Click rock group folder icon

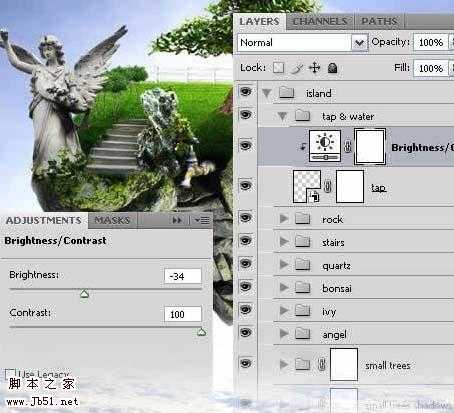tap(302, 218)
